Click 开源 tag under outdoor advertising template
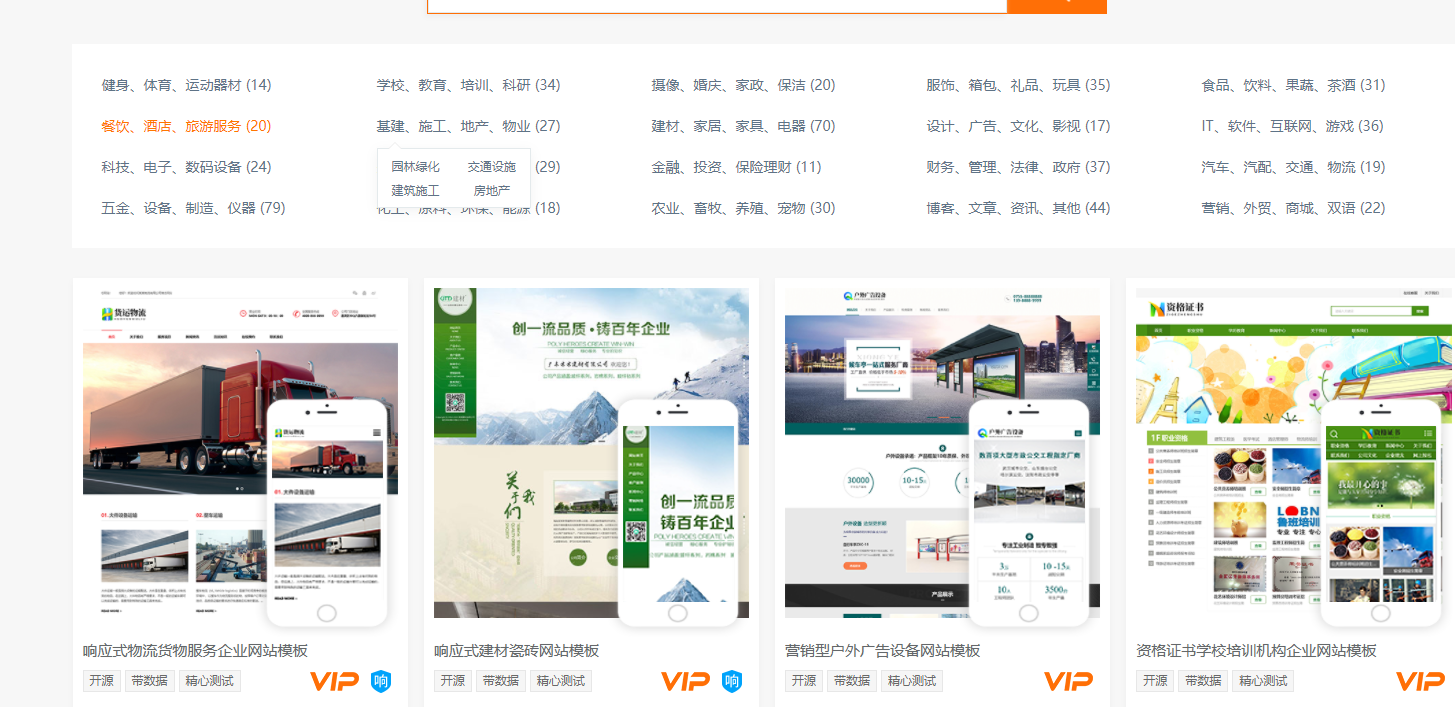 pos(805,681)
